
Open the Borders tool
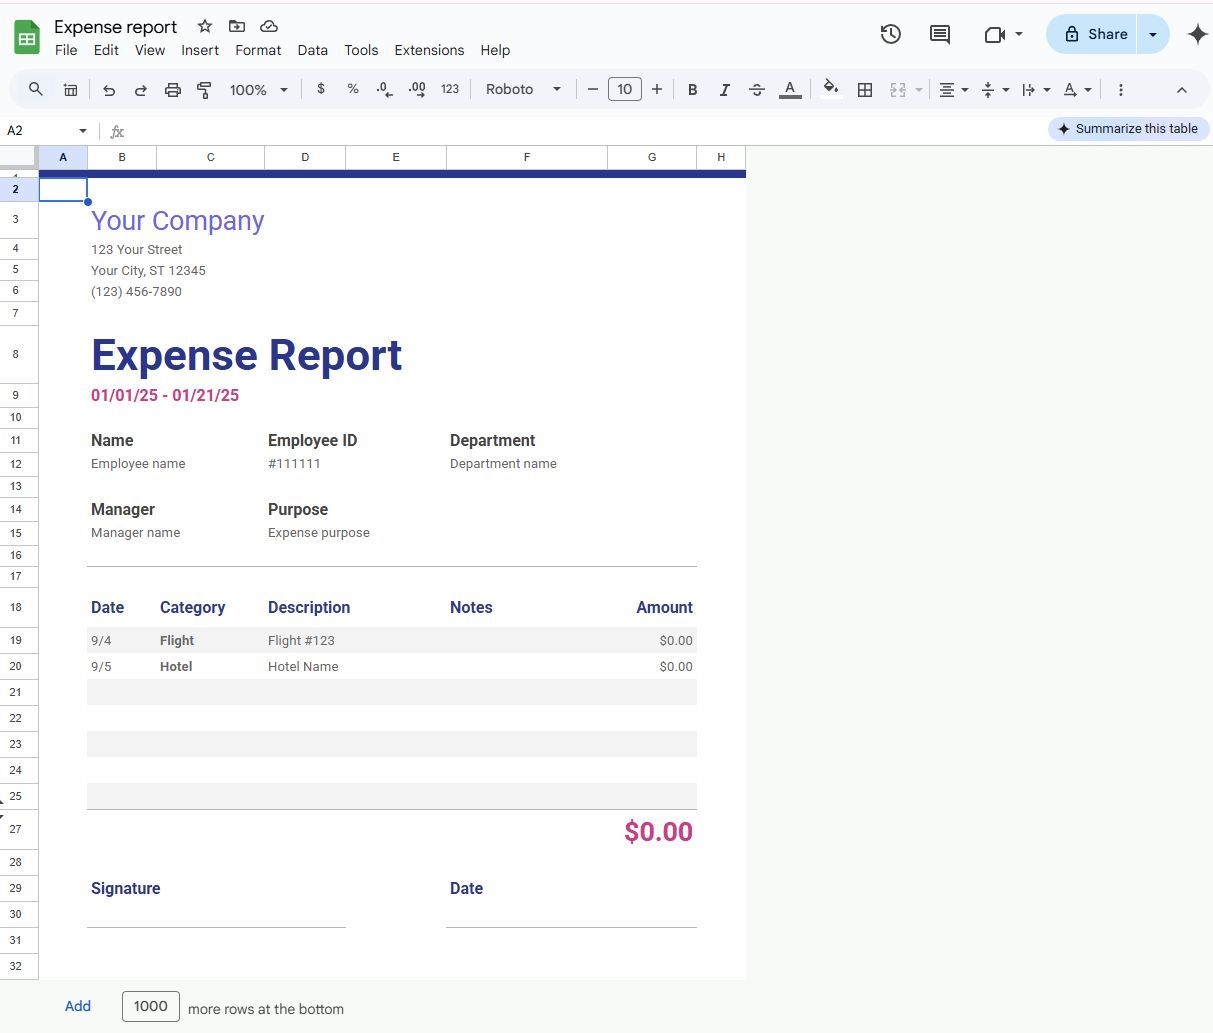pyautogui.click(x=864, y=89)
